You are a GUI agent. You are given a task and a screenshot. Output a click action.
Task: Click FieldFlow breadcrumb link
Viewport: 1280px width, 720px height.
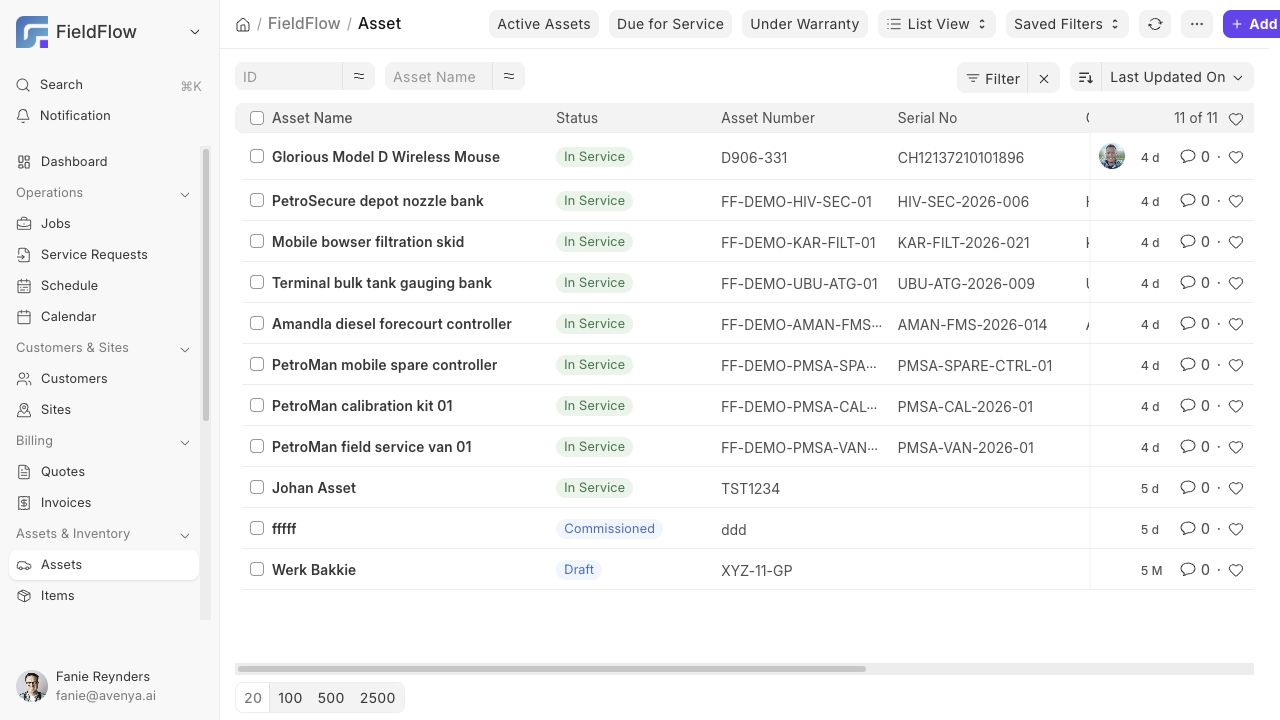click(304, 23)
